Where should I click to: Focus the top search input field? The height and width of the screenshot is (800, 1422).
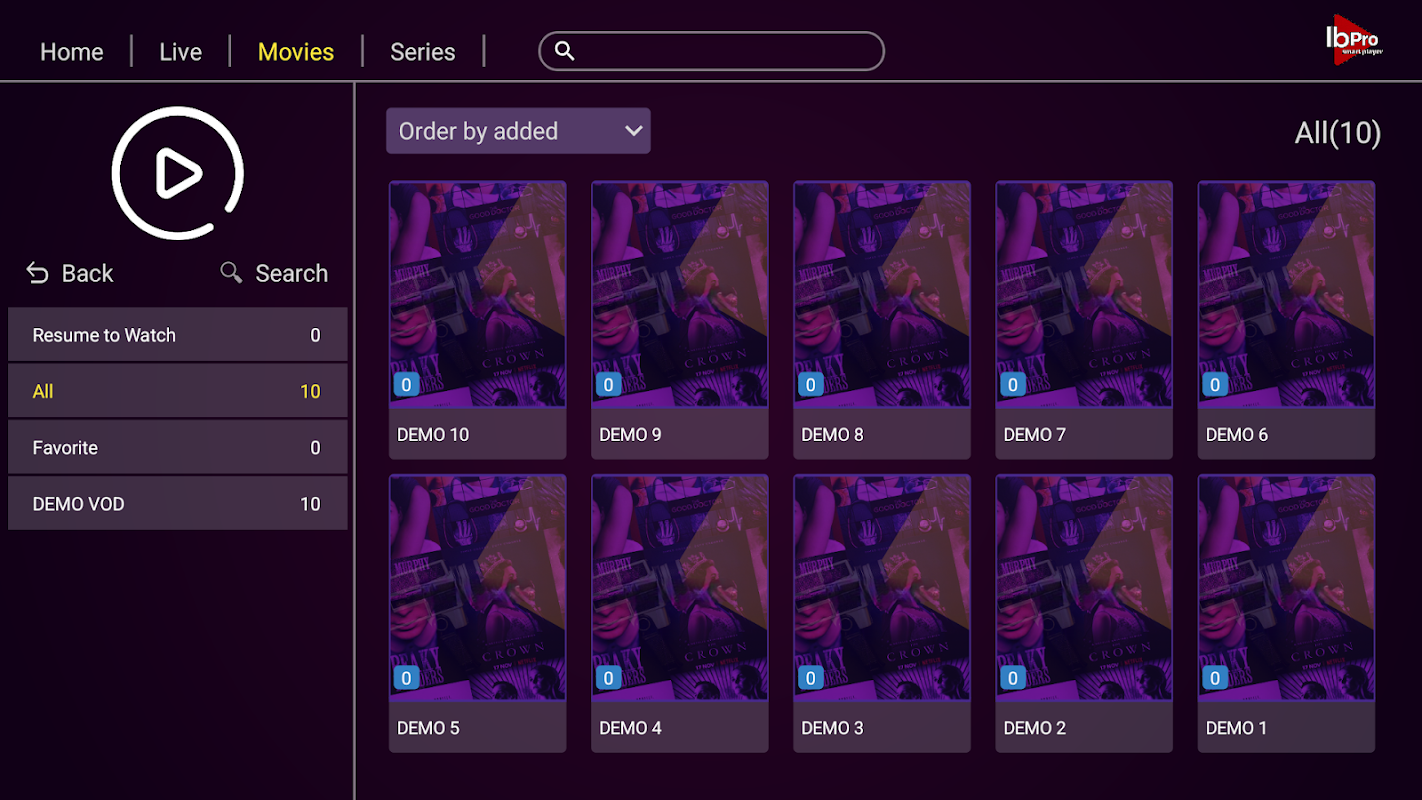click(711, 51)
